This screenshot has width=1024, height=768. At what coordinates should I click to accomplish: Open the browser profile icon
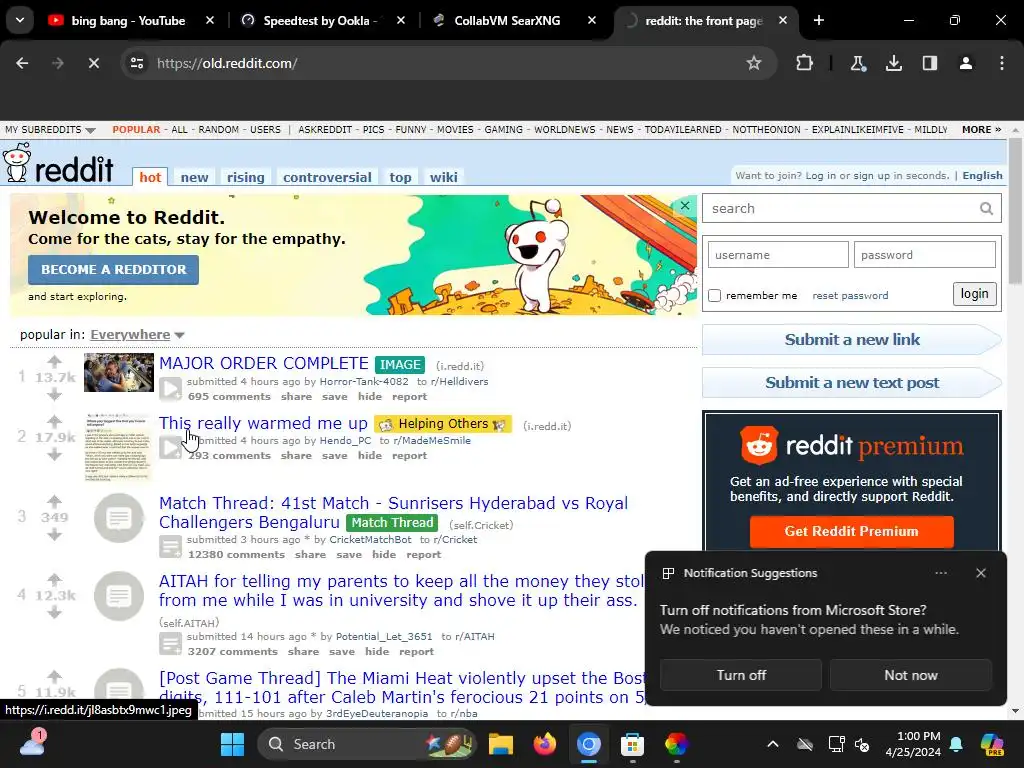[x=966, y=63]
